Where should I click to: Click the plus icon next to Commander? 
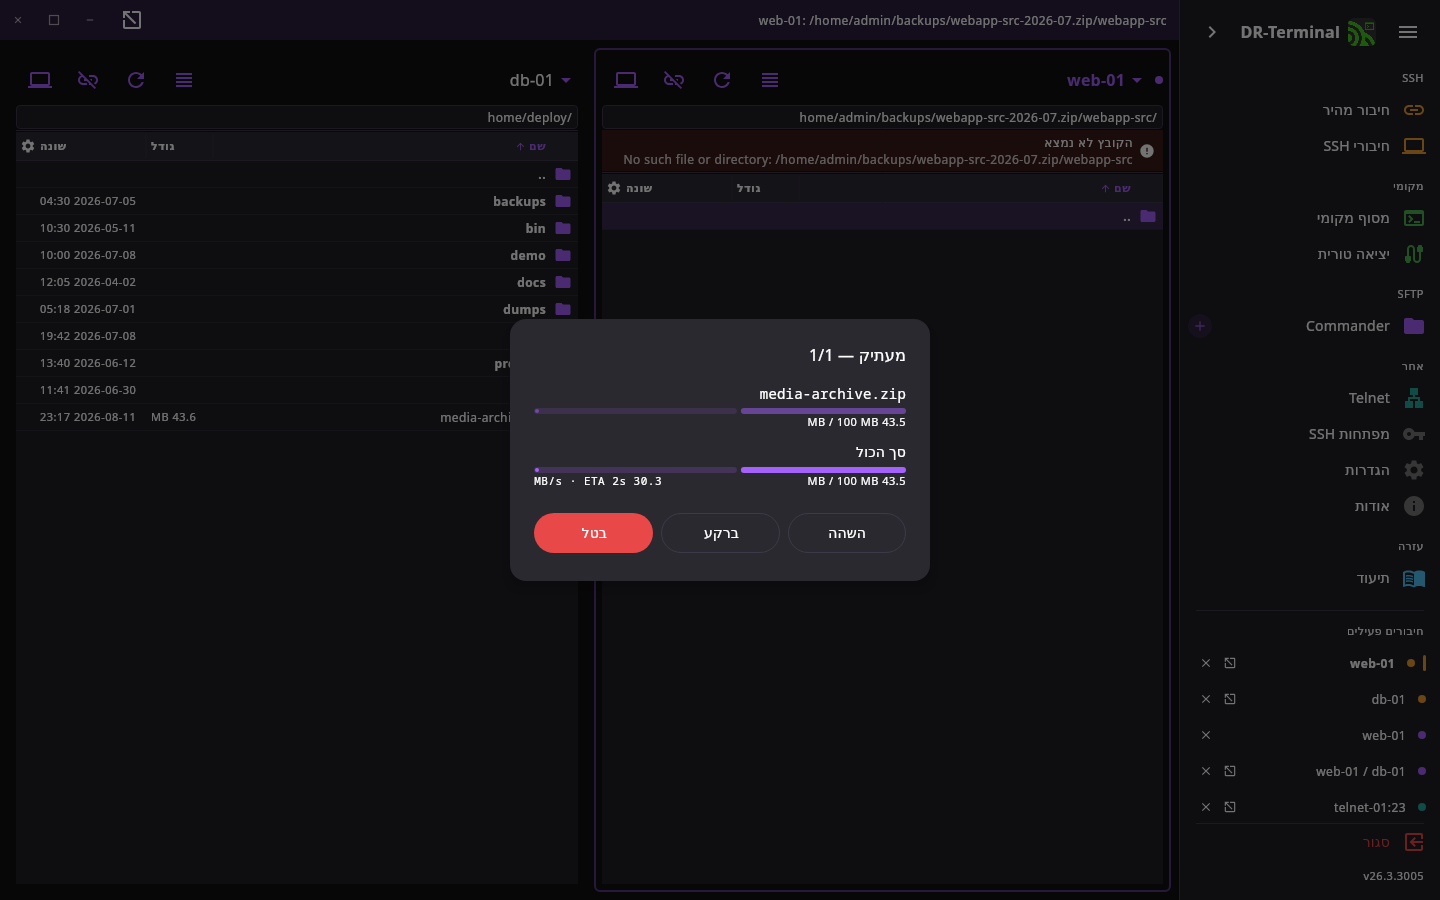click(1200, 326)
